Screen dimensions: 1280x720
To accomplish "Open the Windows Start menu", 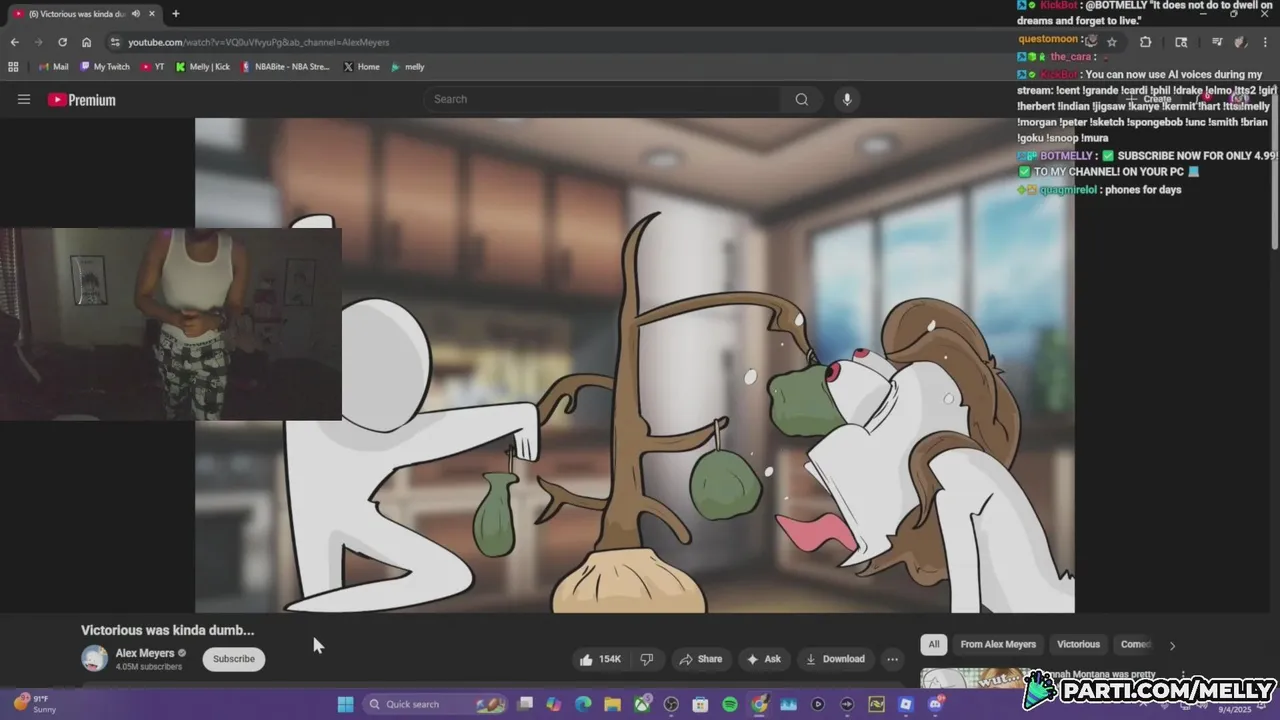I will pyautogui.click(x=345, y=704).
